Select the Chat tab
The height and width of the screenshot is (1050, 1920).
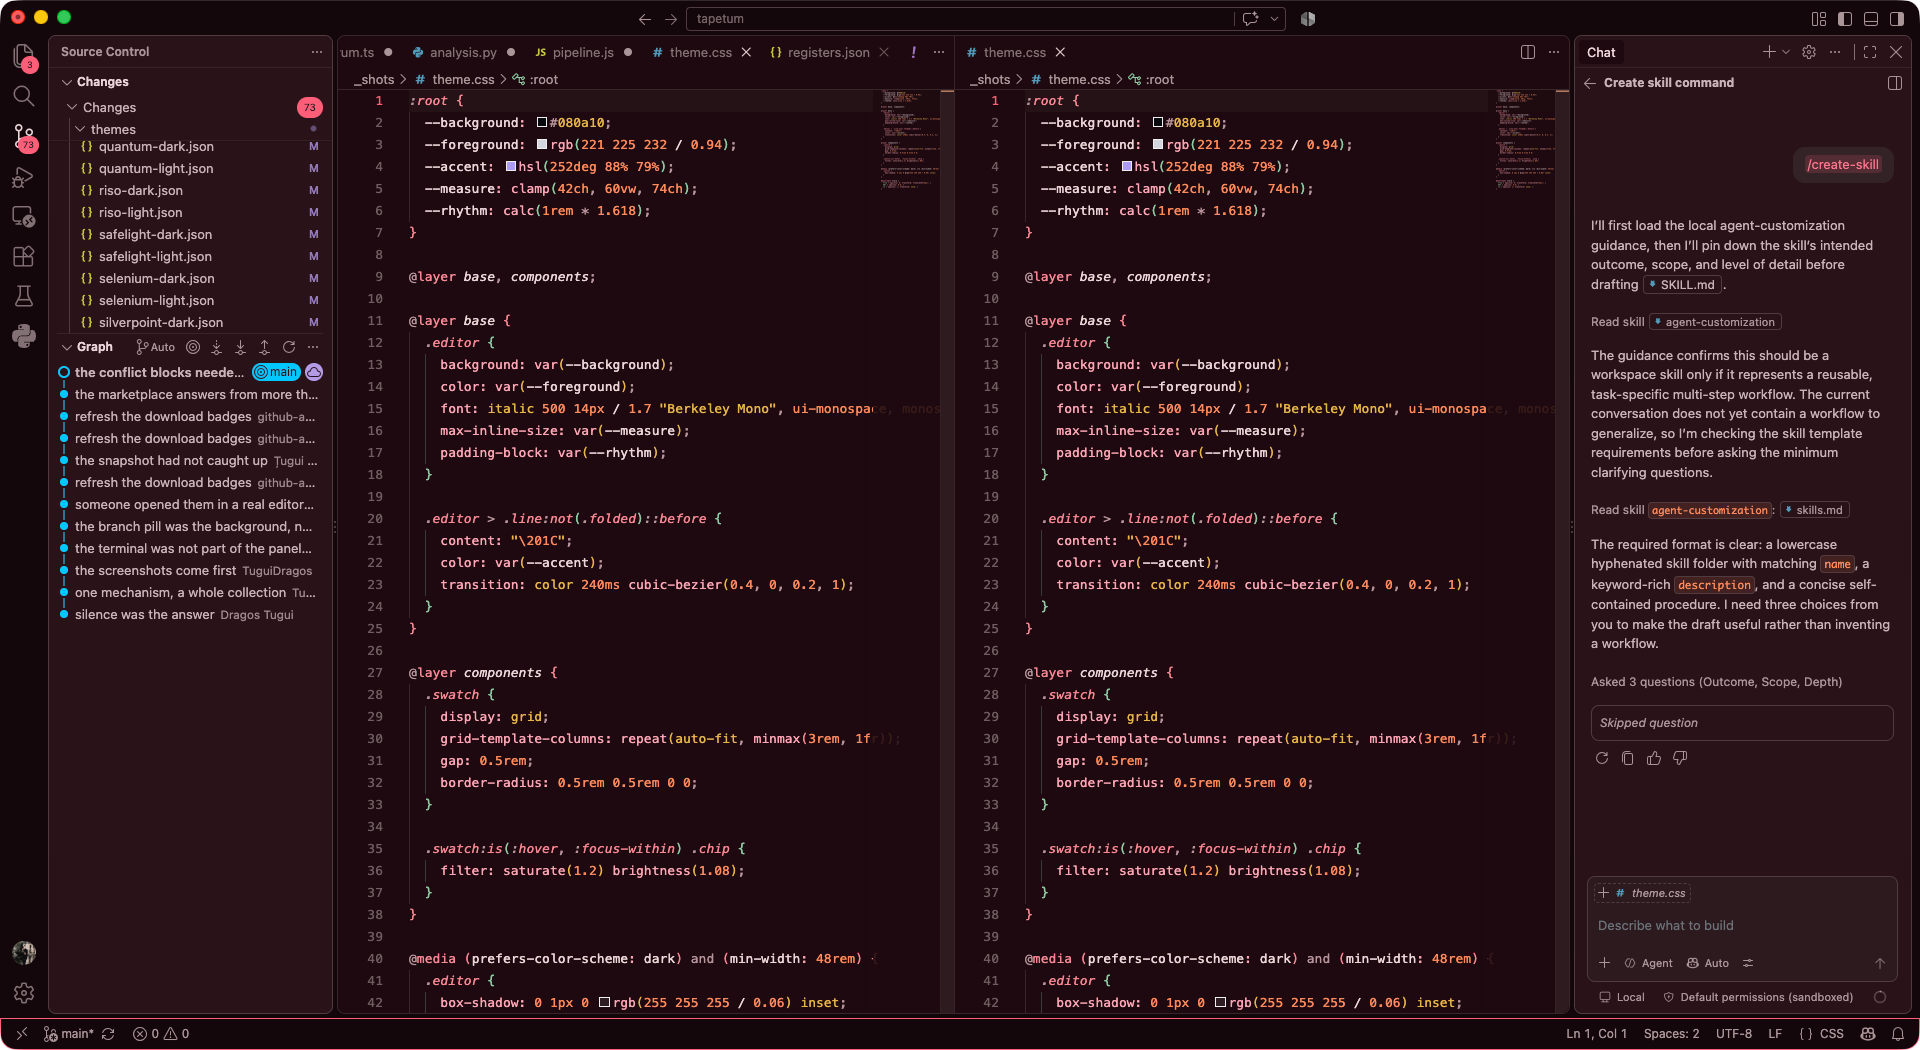coord(1601,52)
